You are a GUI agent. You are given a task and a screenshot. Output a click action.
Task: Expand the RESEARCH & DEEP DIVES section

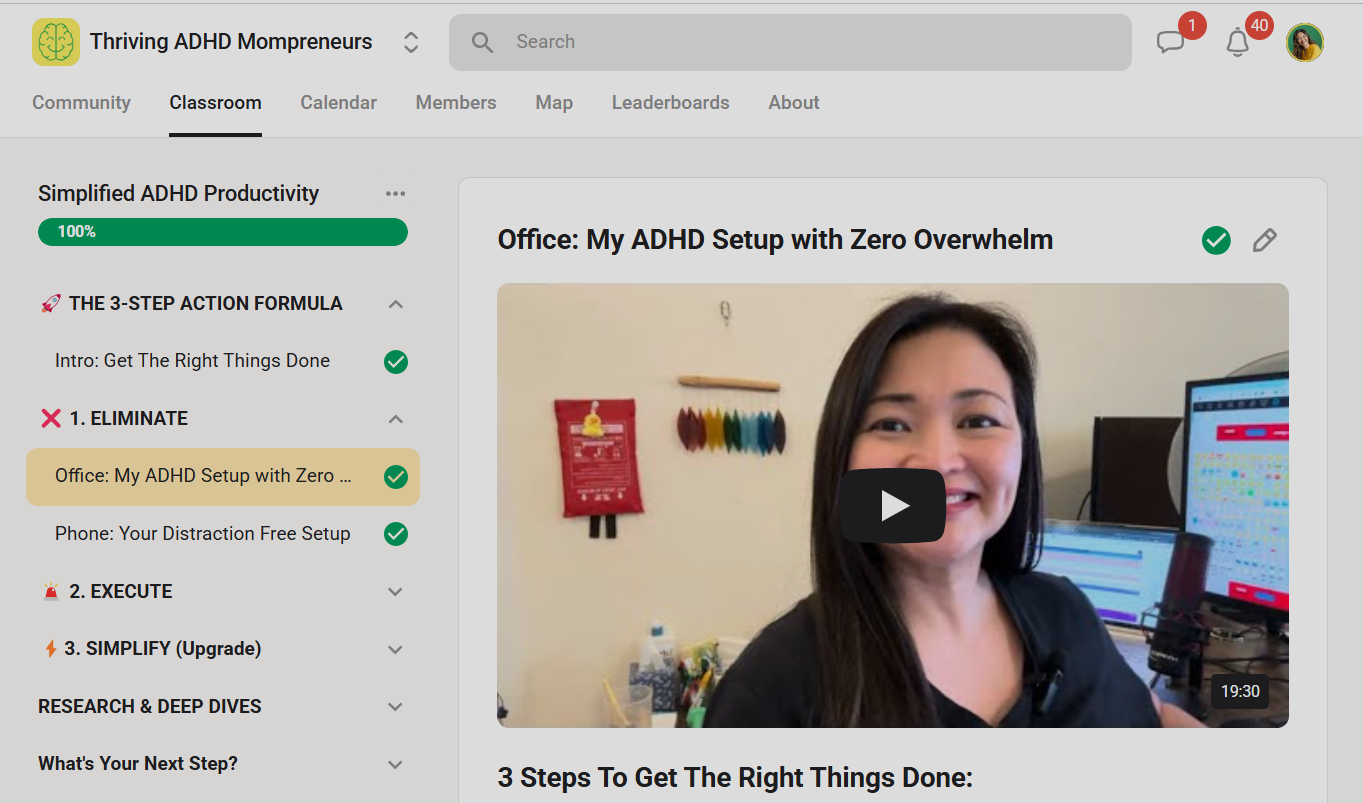(395, 706)
